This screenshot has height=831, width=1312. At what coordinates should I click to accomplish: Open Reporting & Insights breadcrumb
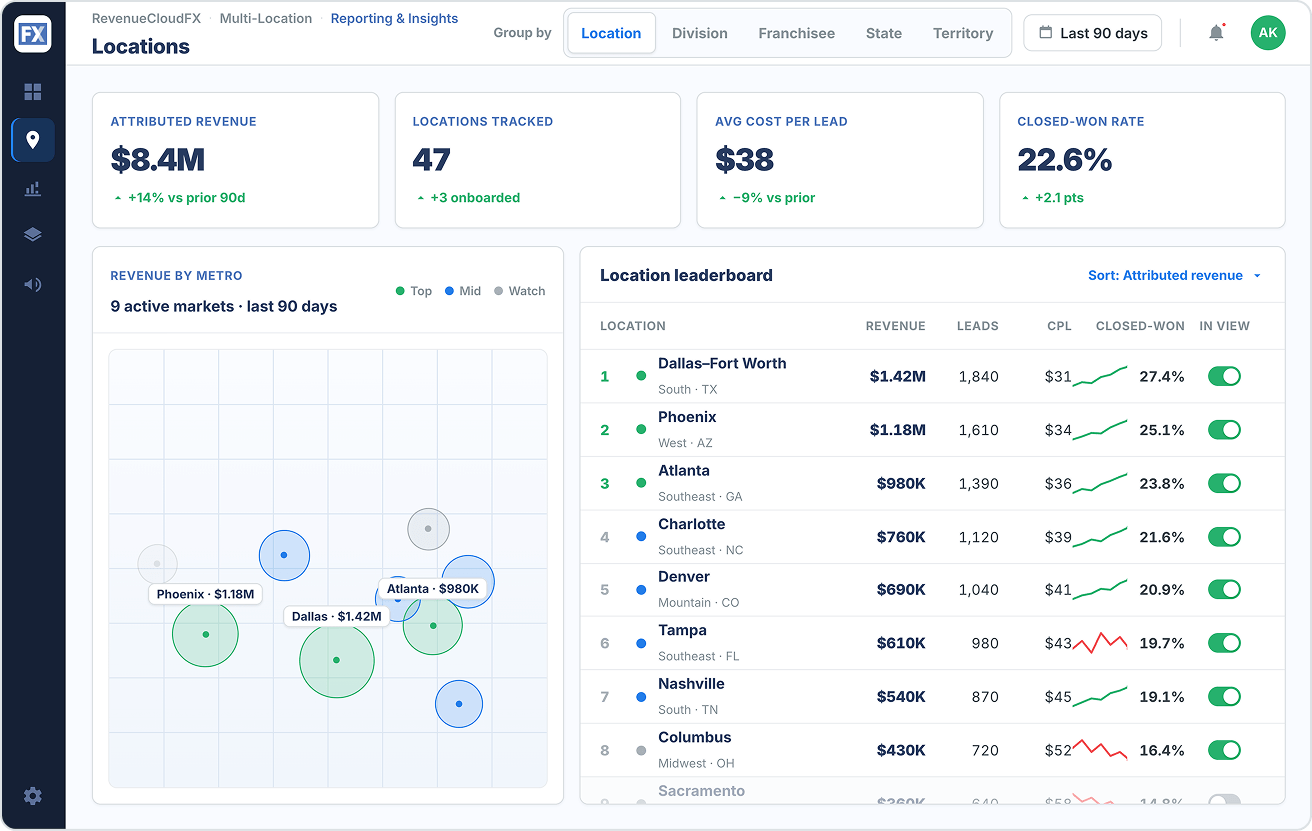click(394, 19)
